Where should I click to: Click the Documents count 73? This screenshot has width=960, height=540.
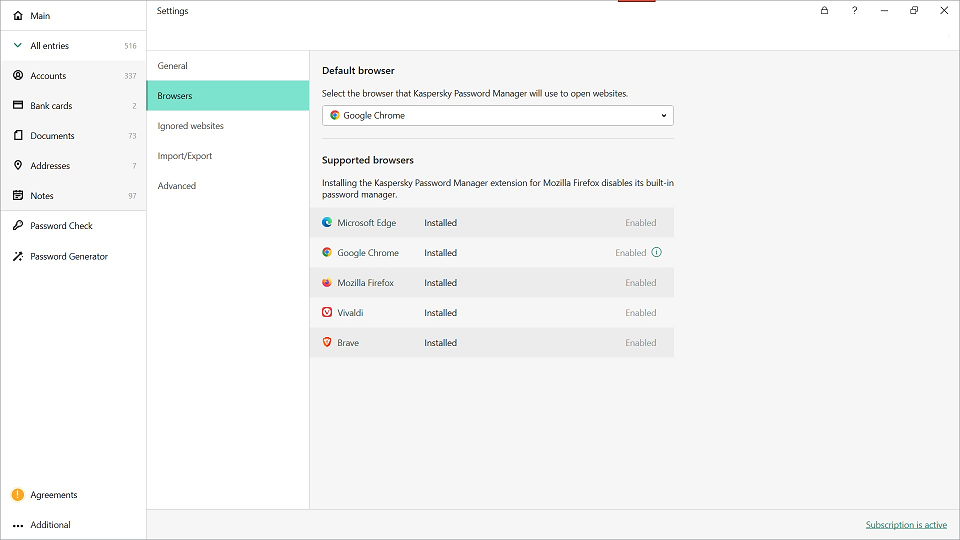(132, 136)
